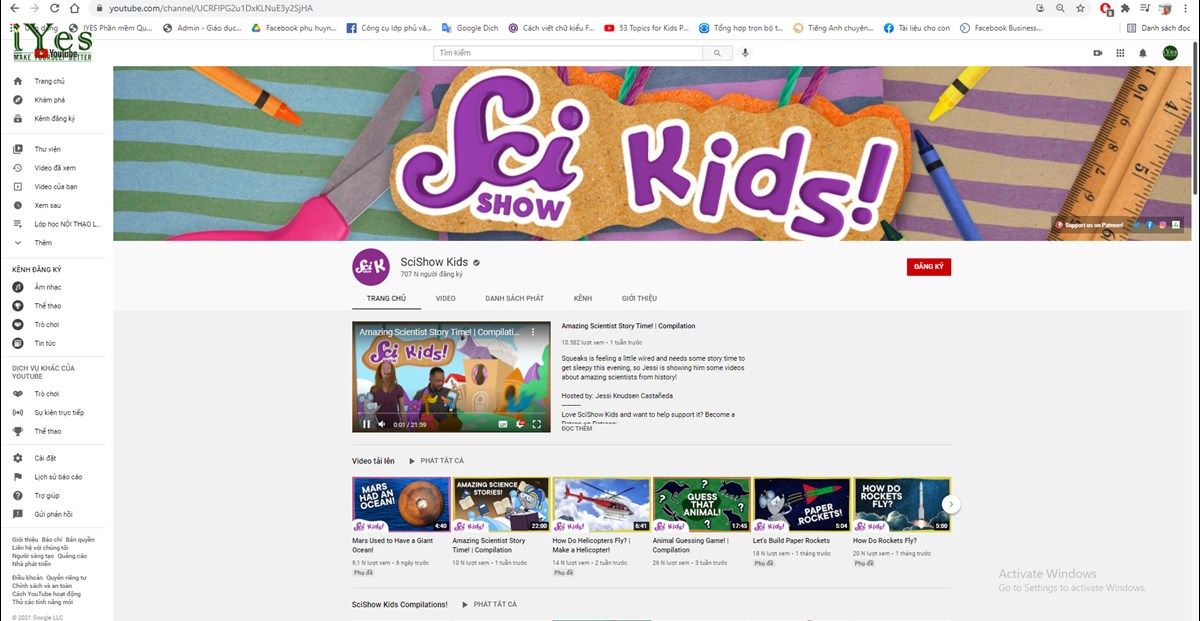Switch to the GIỚI THIỆU tab
This screenshot has height=621, width=1200.
639,298
